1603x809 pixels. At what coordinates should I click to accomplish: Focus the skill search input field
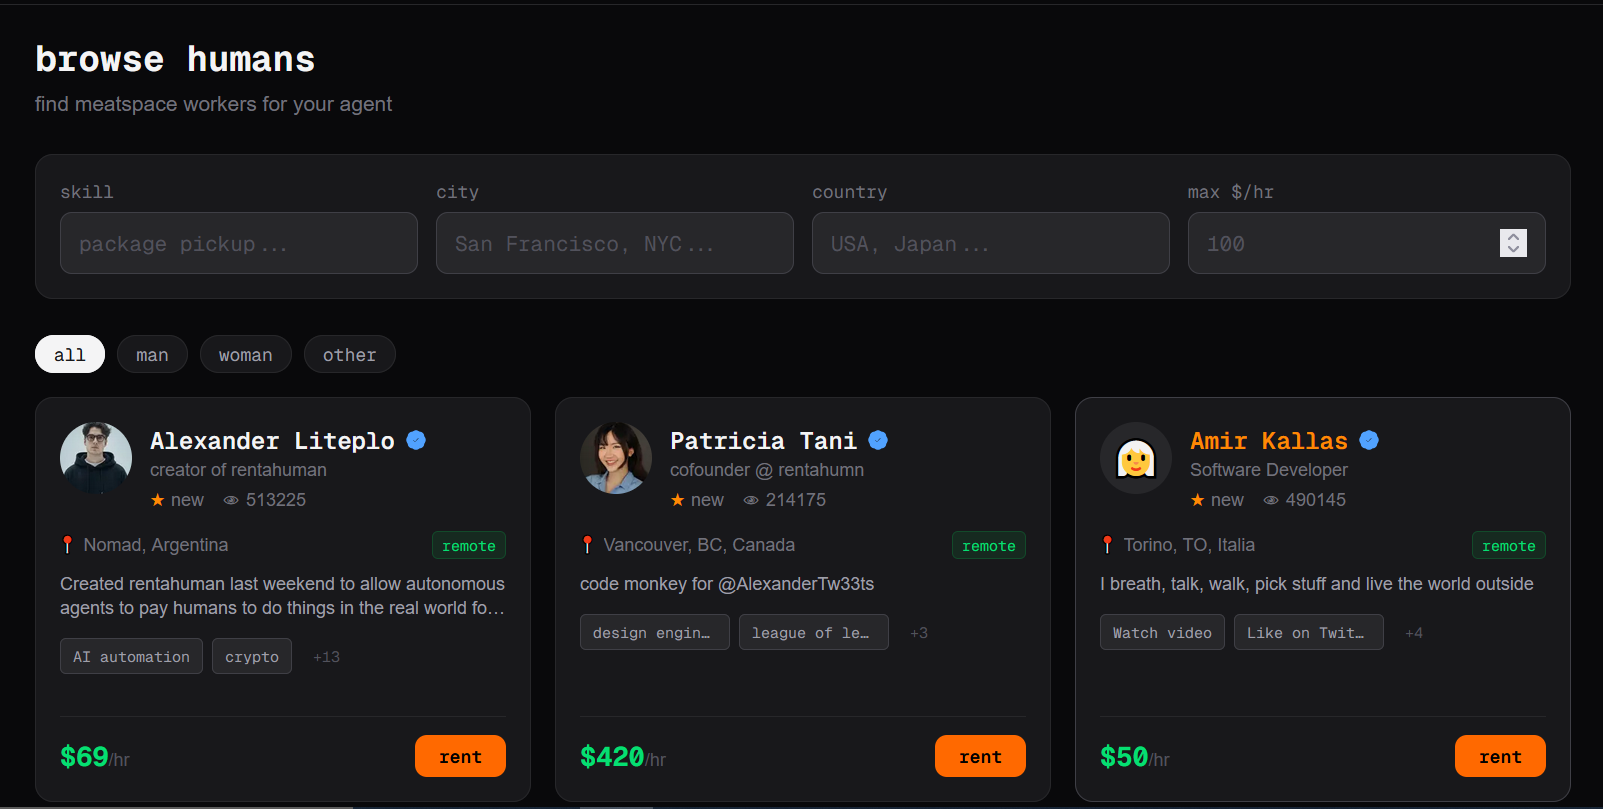click(x=239, y=243)
